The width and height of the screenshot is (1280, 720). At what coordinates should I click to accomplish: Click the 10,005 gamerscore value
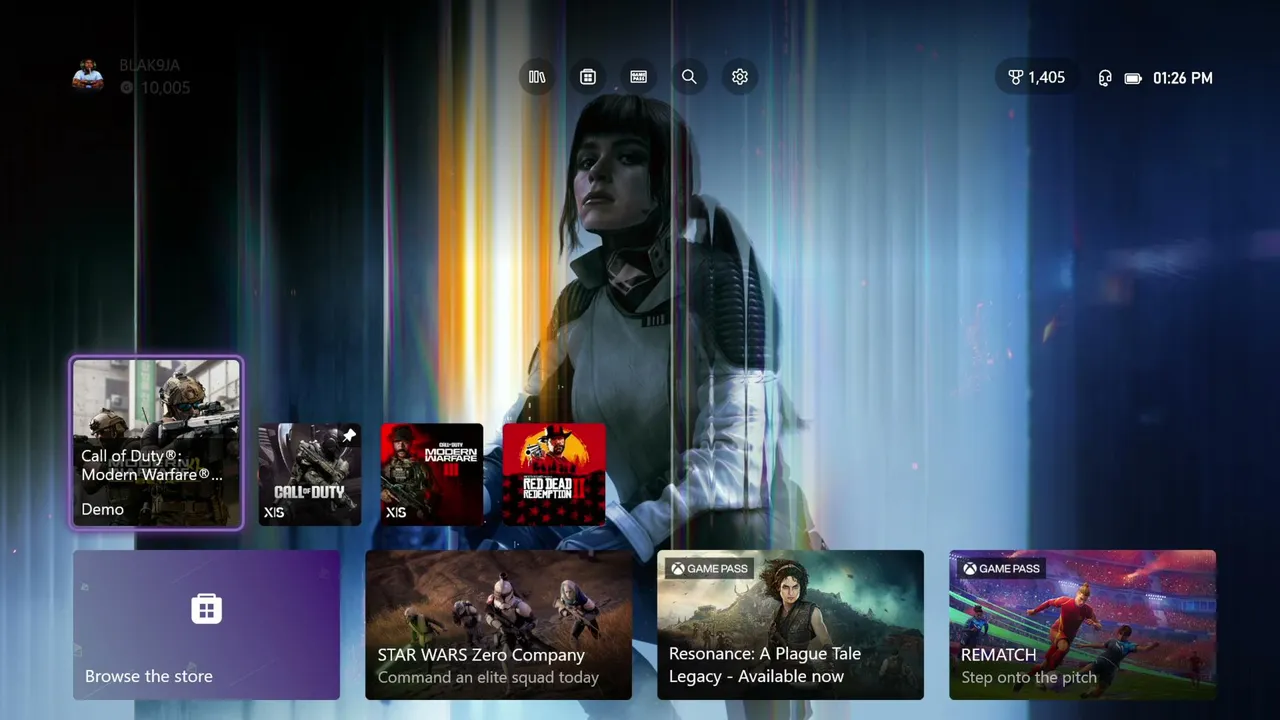click(x=165, y=88)
